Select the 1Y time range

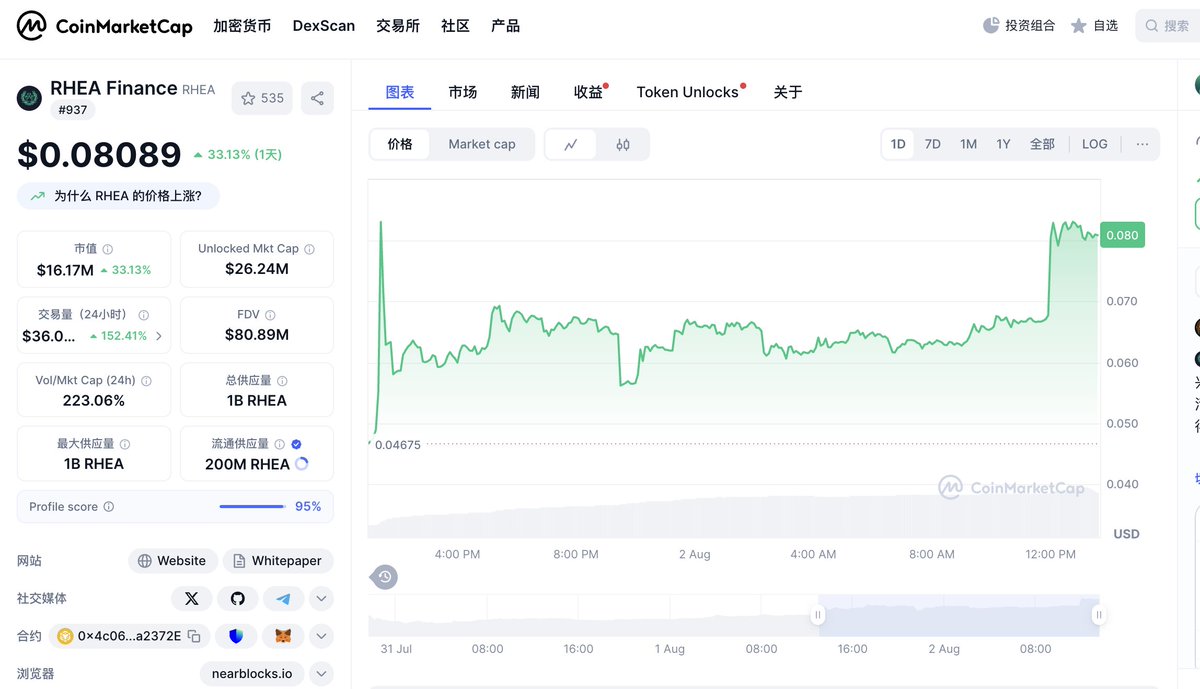pyautogui.click(x=1003, y=144)
